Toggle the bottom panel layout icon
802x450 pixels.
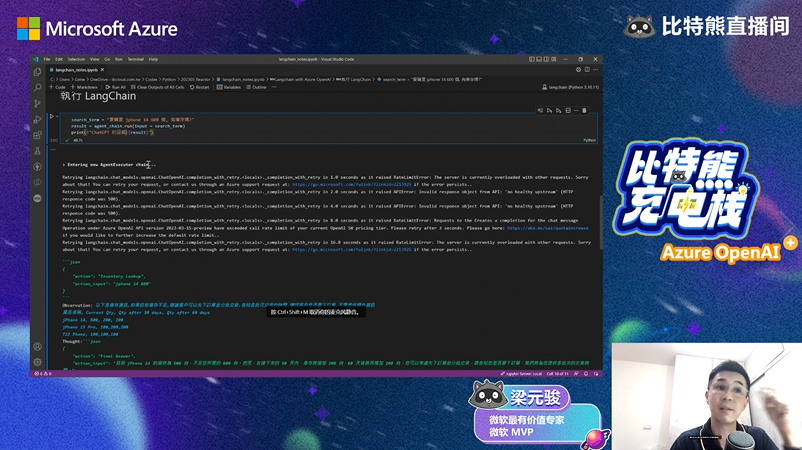tap(539, 59)
